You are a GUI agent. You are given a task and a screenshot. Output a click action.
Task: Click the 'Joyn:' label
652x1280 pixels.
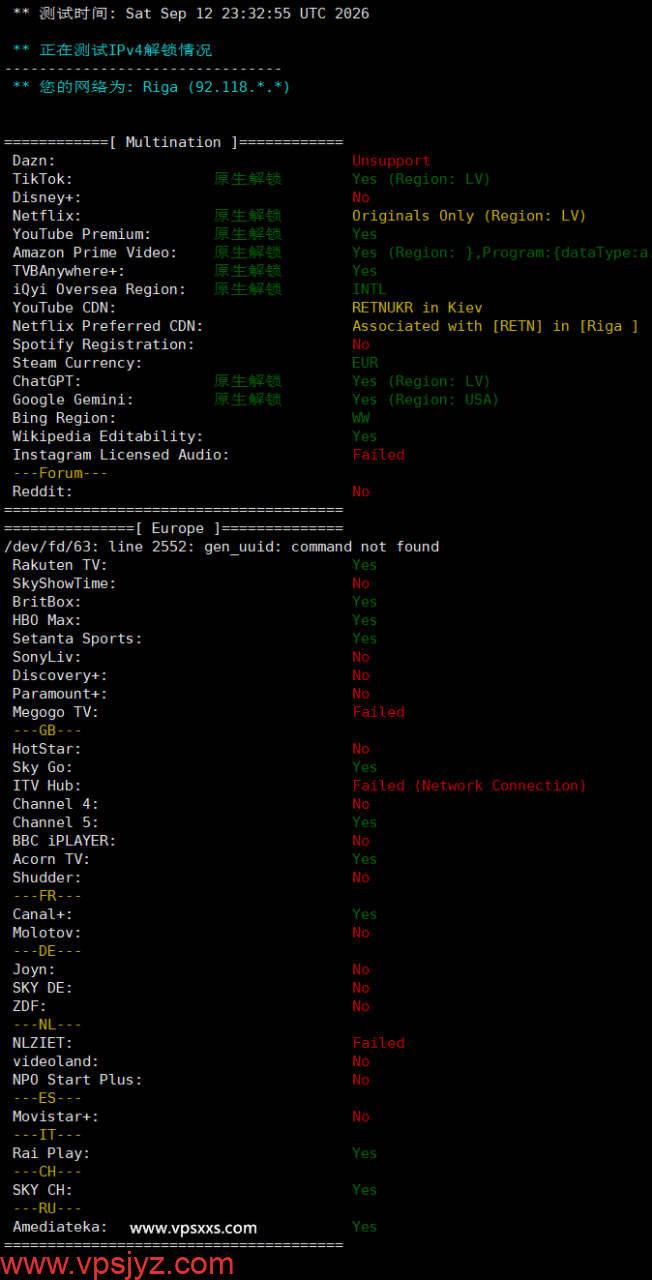click(x=34, y=969)
